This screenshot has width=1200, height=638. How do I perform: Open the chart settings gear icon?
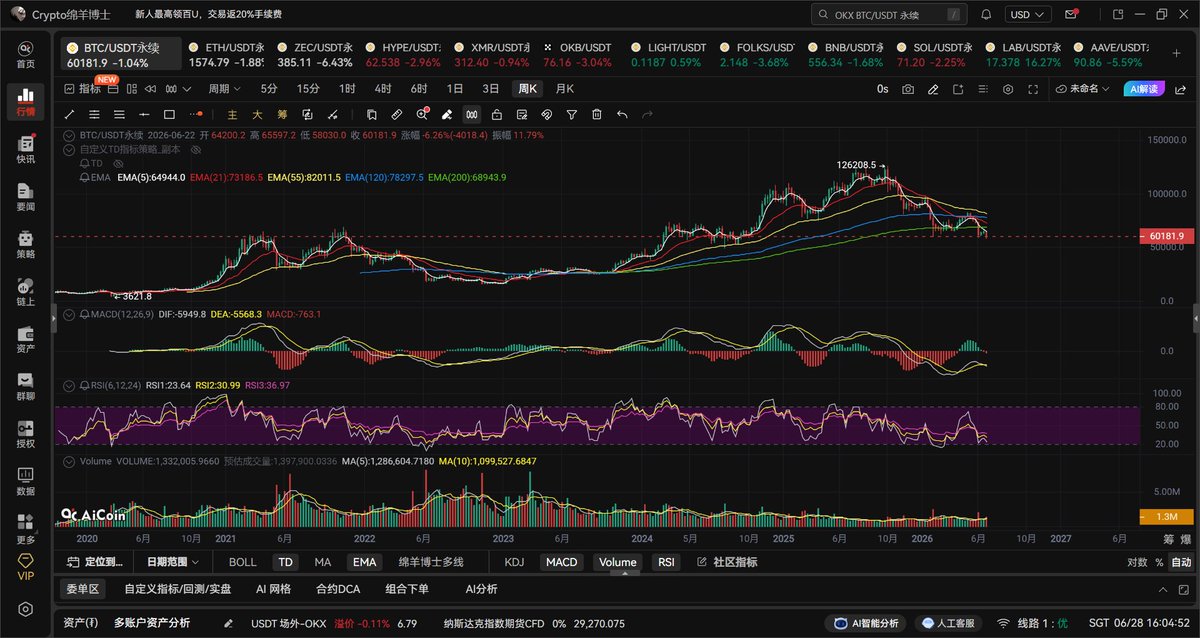point(1007,89)
